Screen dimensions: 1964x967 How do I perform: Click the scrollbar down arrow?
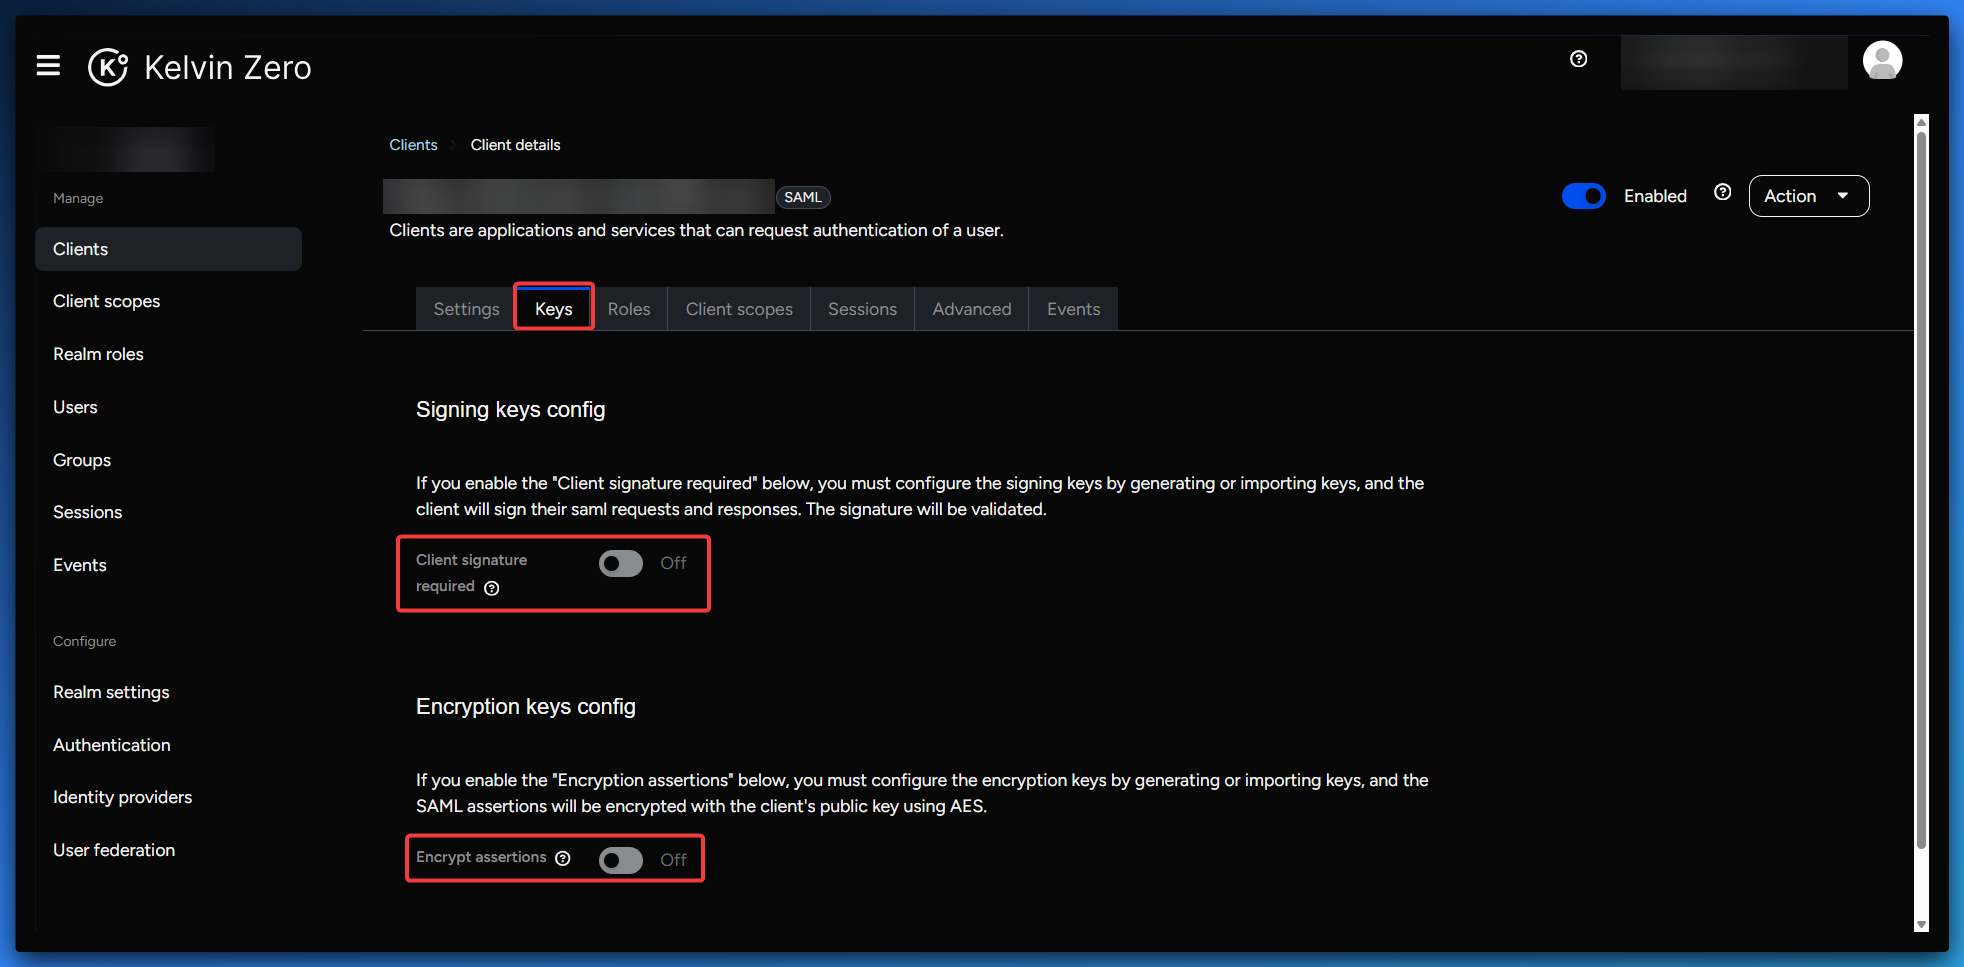point(1920,925)
